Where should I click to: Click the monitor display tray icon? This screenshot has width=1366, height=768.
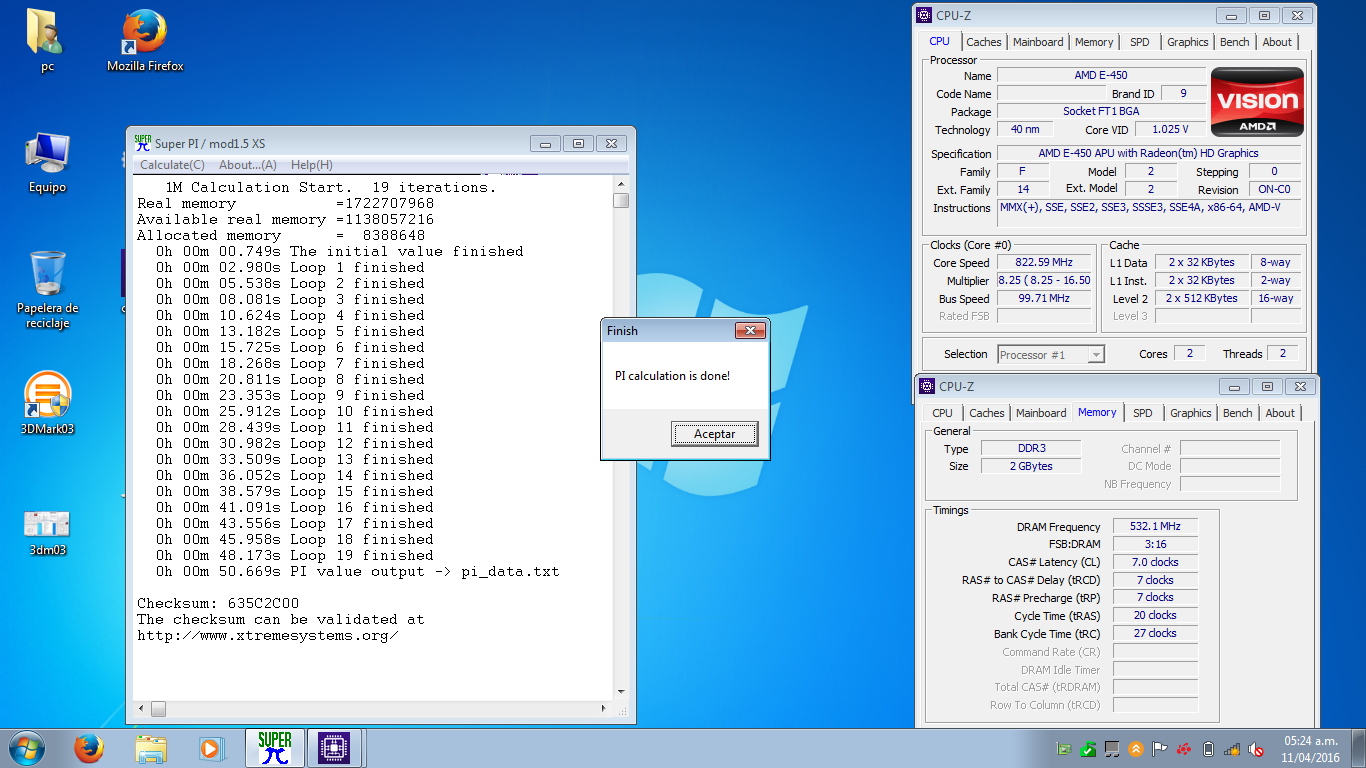[x=1112, y=749]
